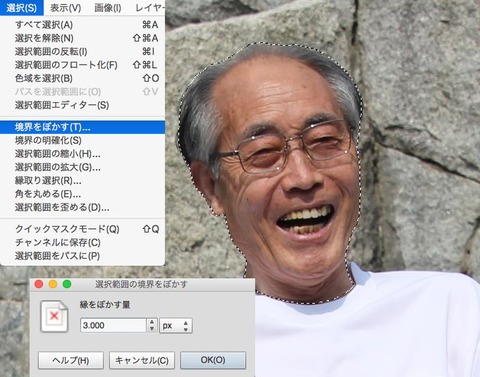Image resolution: width=480 pixels, height=377 pixels.
Task: Close the 選択範囲の境界をぼかす dialog with red button
Action: pyautogui.click(x=39, y=284)
